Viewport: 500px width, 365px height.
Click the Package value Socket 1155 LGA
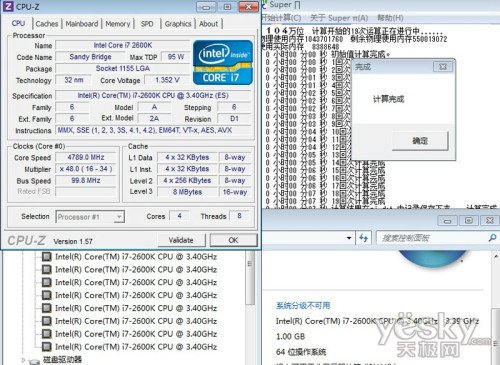click(x=123, y=69)
